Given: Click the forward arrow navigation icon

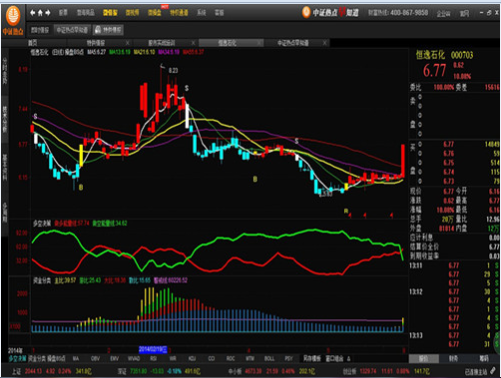Looking at the screenshot, I should (48, 13).
